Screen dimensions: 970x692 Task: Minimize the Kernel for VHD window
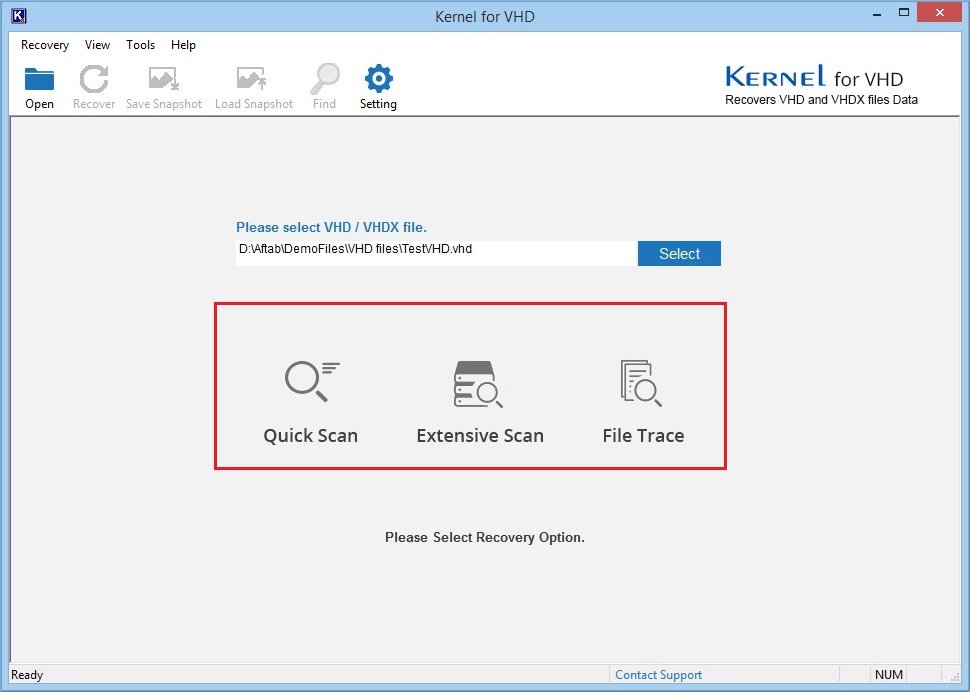[877, 14]
